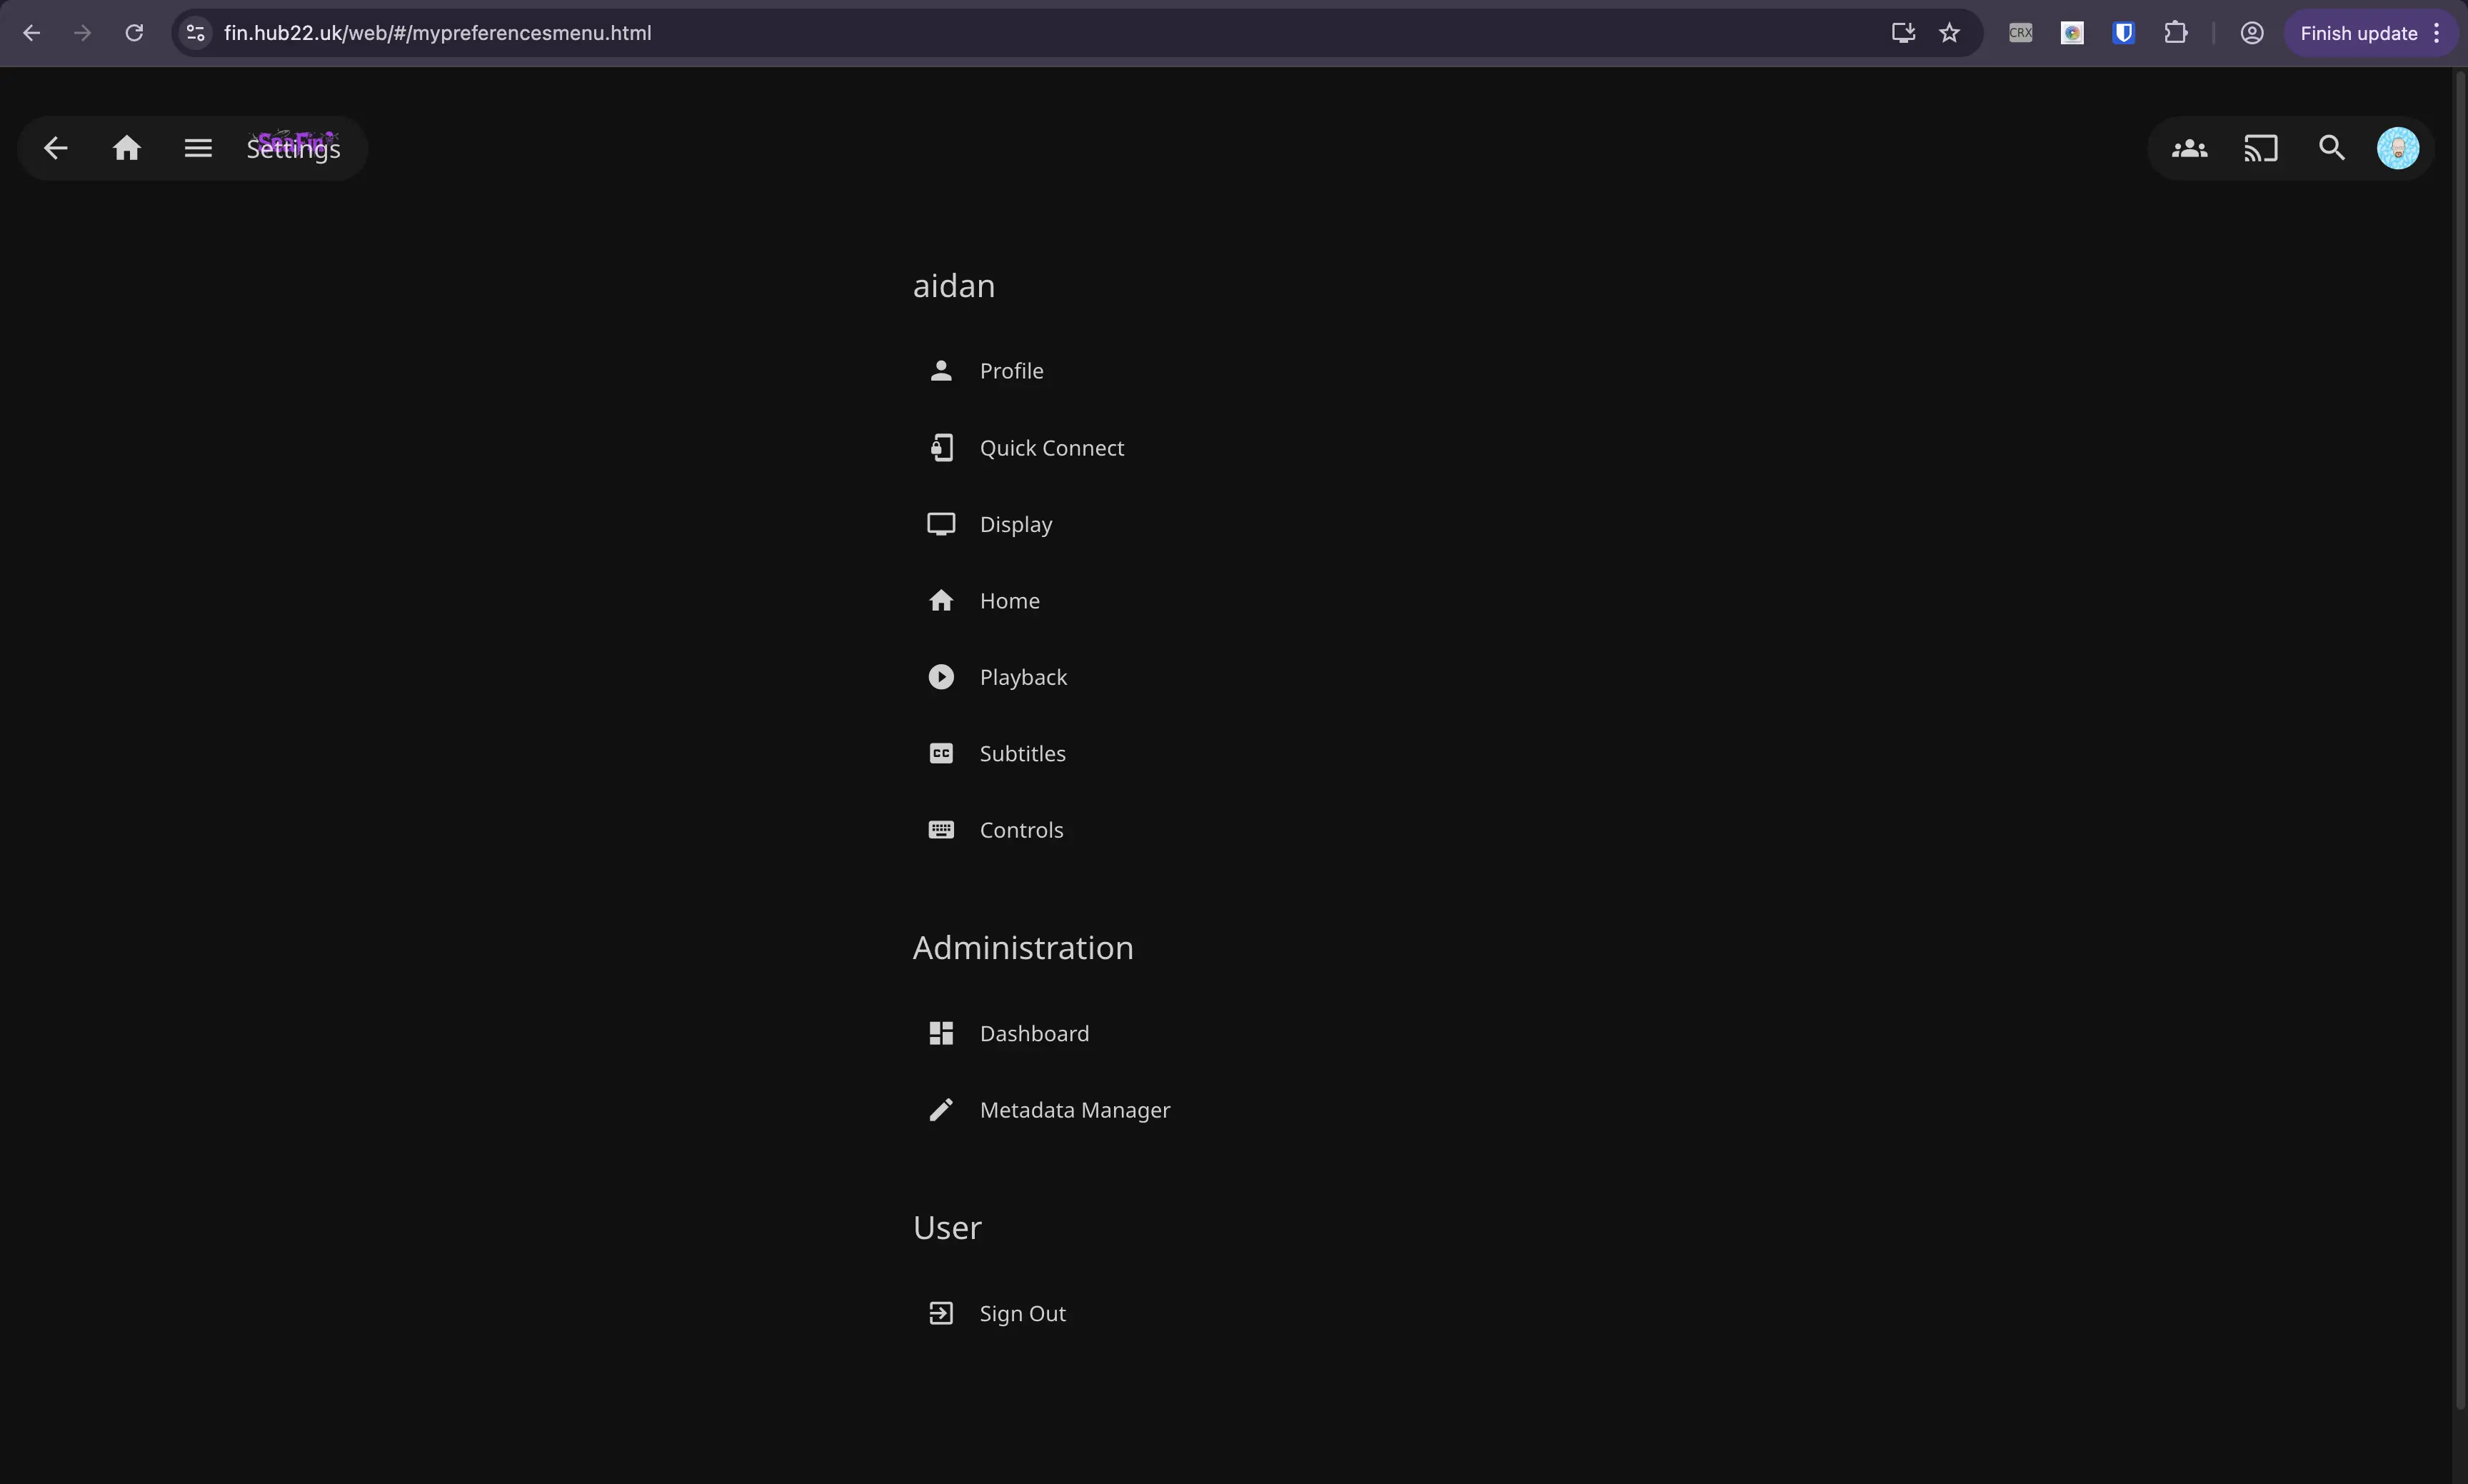Screen dimensions: 2468x1484
Task: Sign Out of the aidan account
Action: (x=1021, y=1313)
